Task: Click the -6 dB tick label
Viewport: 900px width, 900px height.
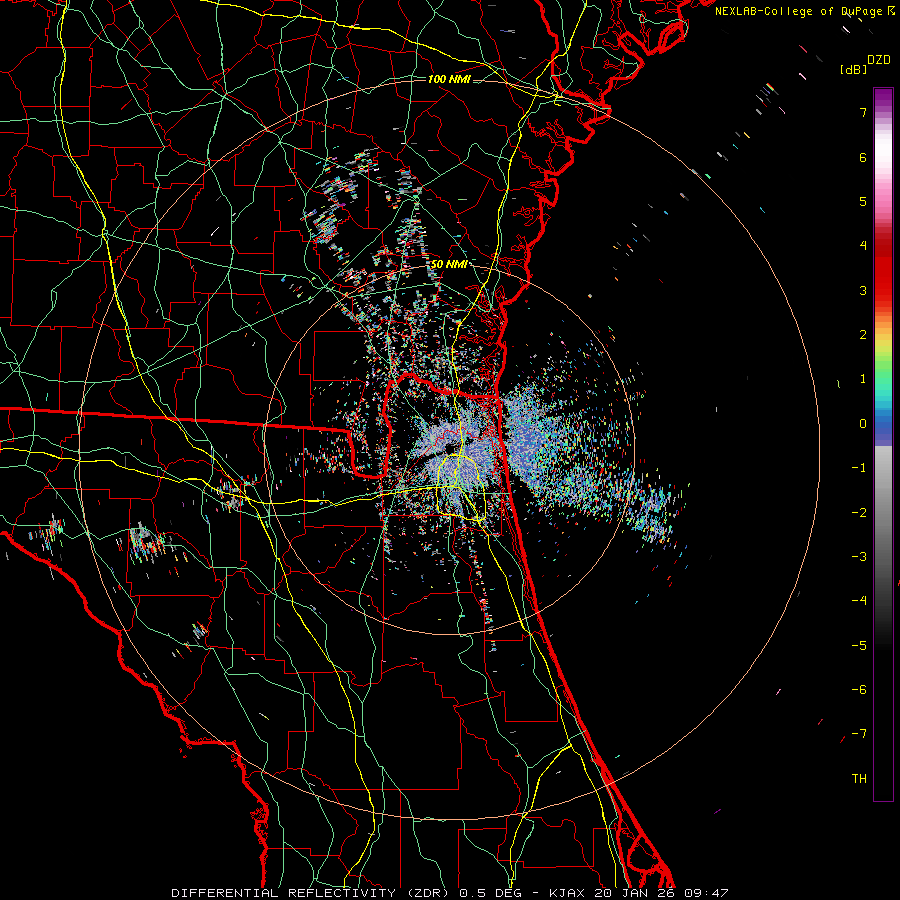Action: (x=859, y=690)
